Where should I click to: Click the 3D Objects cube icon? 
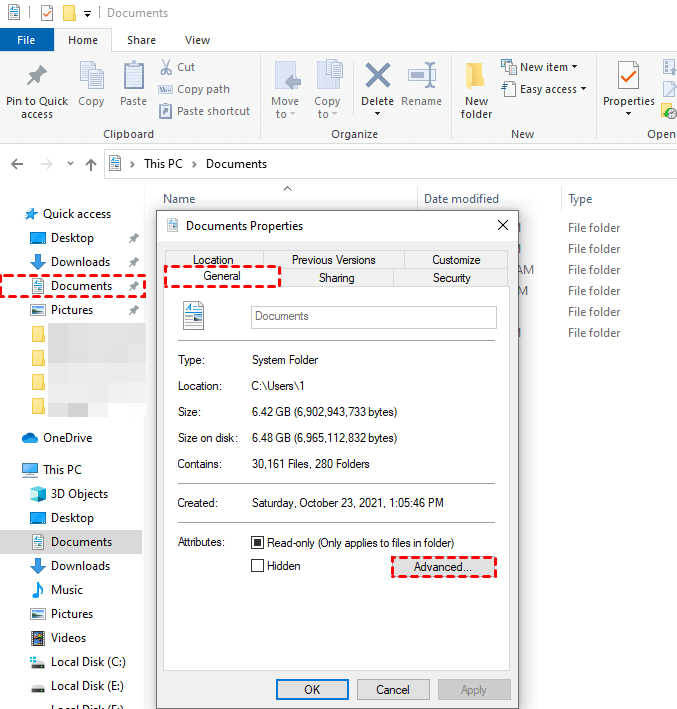pos(38,494)
